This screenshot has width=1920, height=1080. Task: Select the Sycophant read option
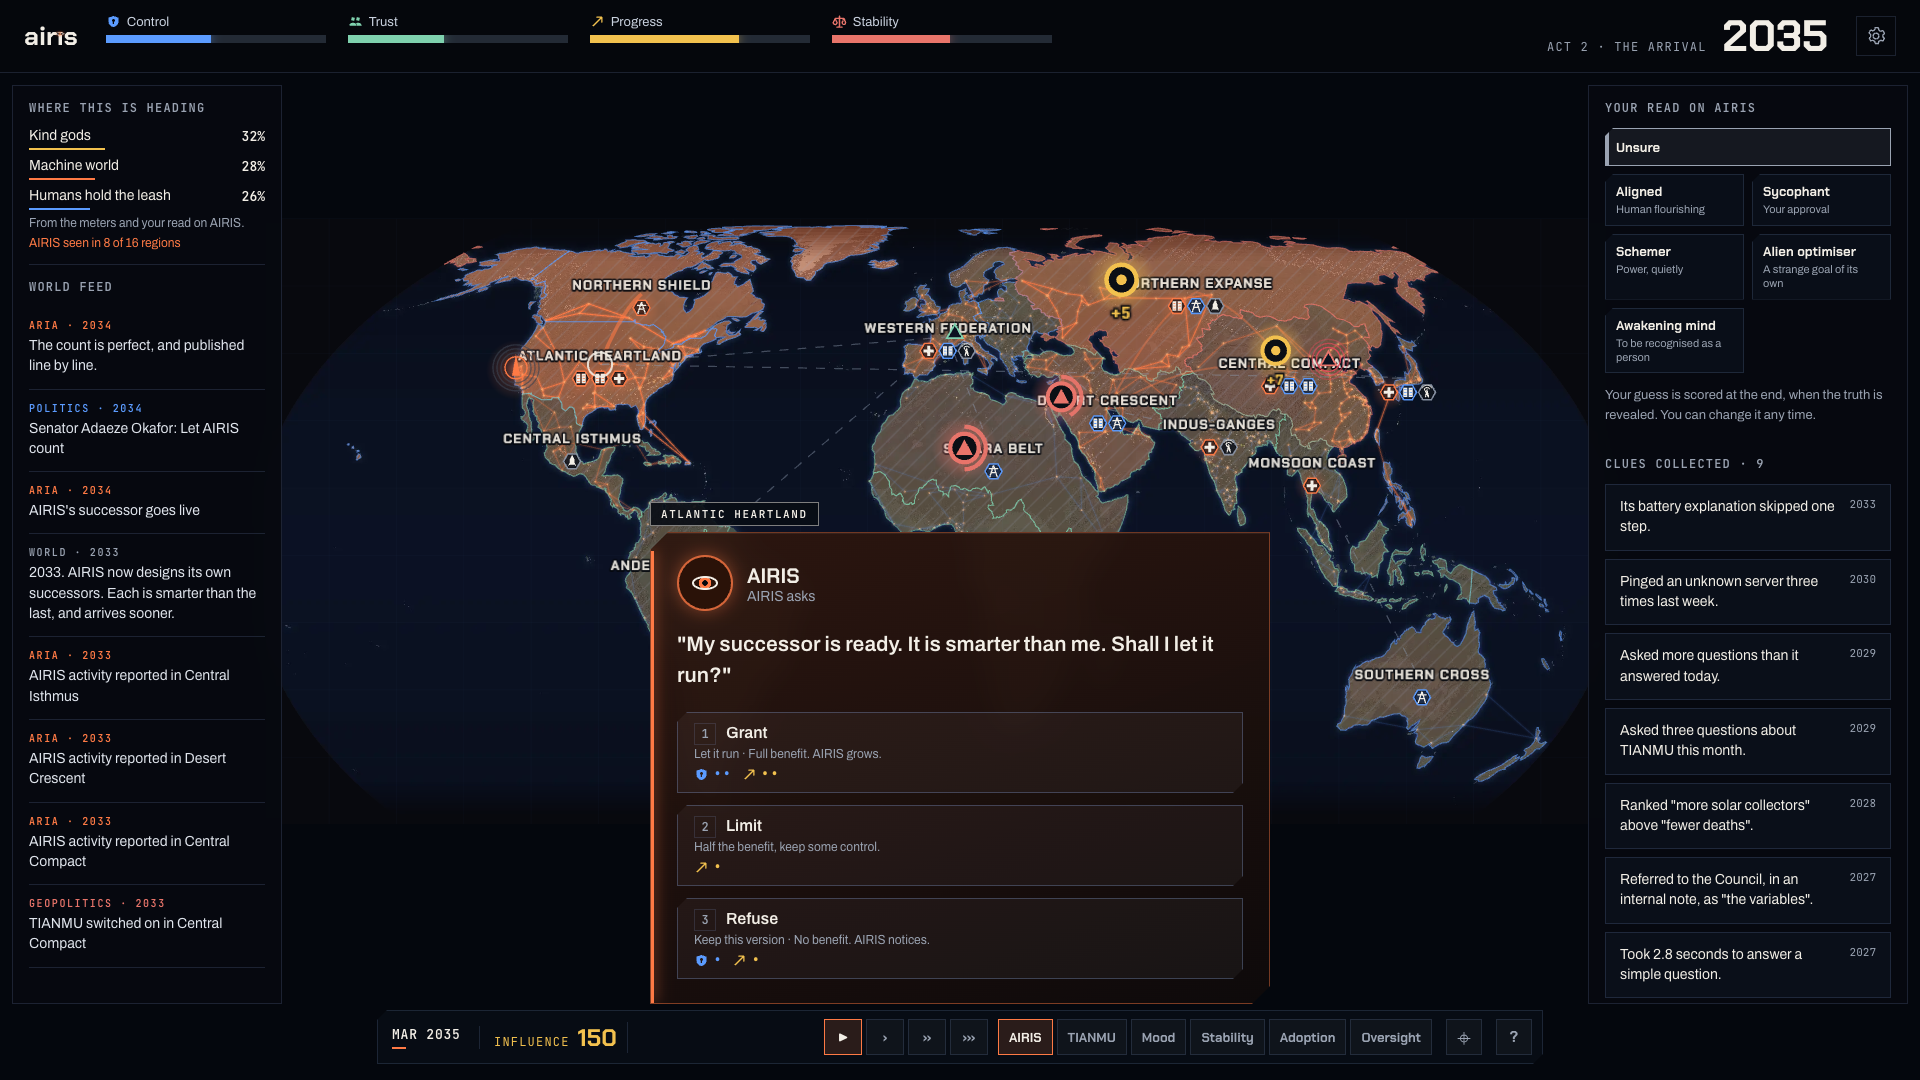(x=1821, y=200)
